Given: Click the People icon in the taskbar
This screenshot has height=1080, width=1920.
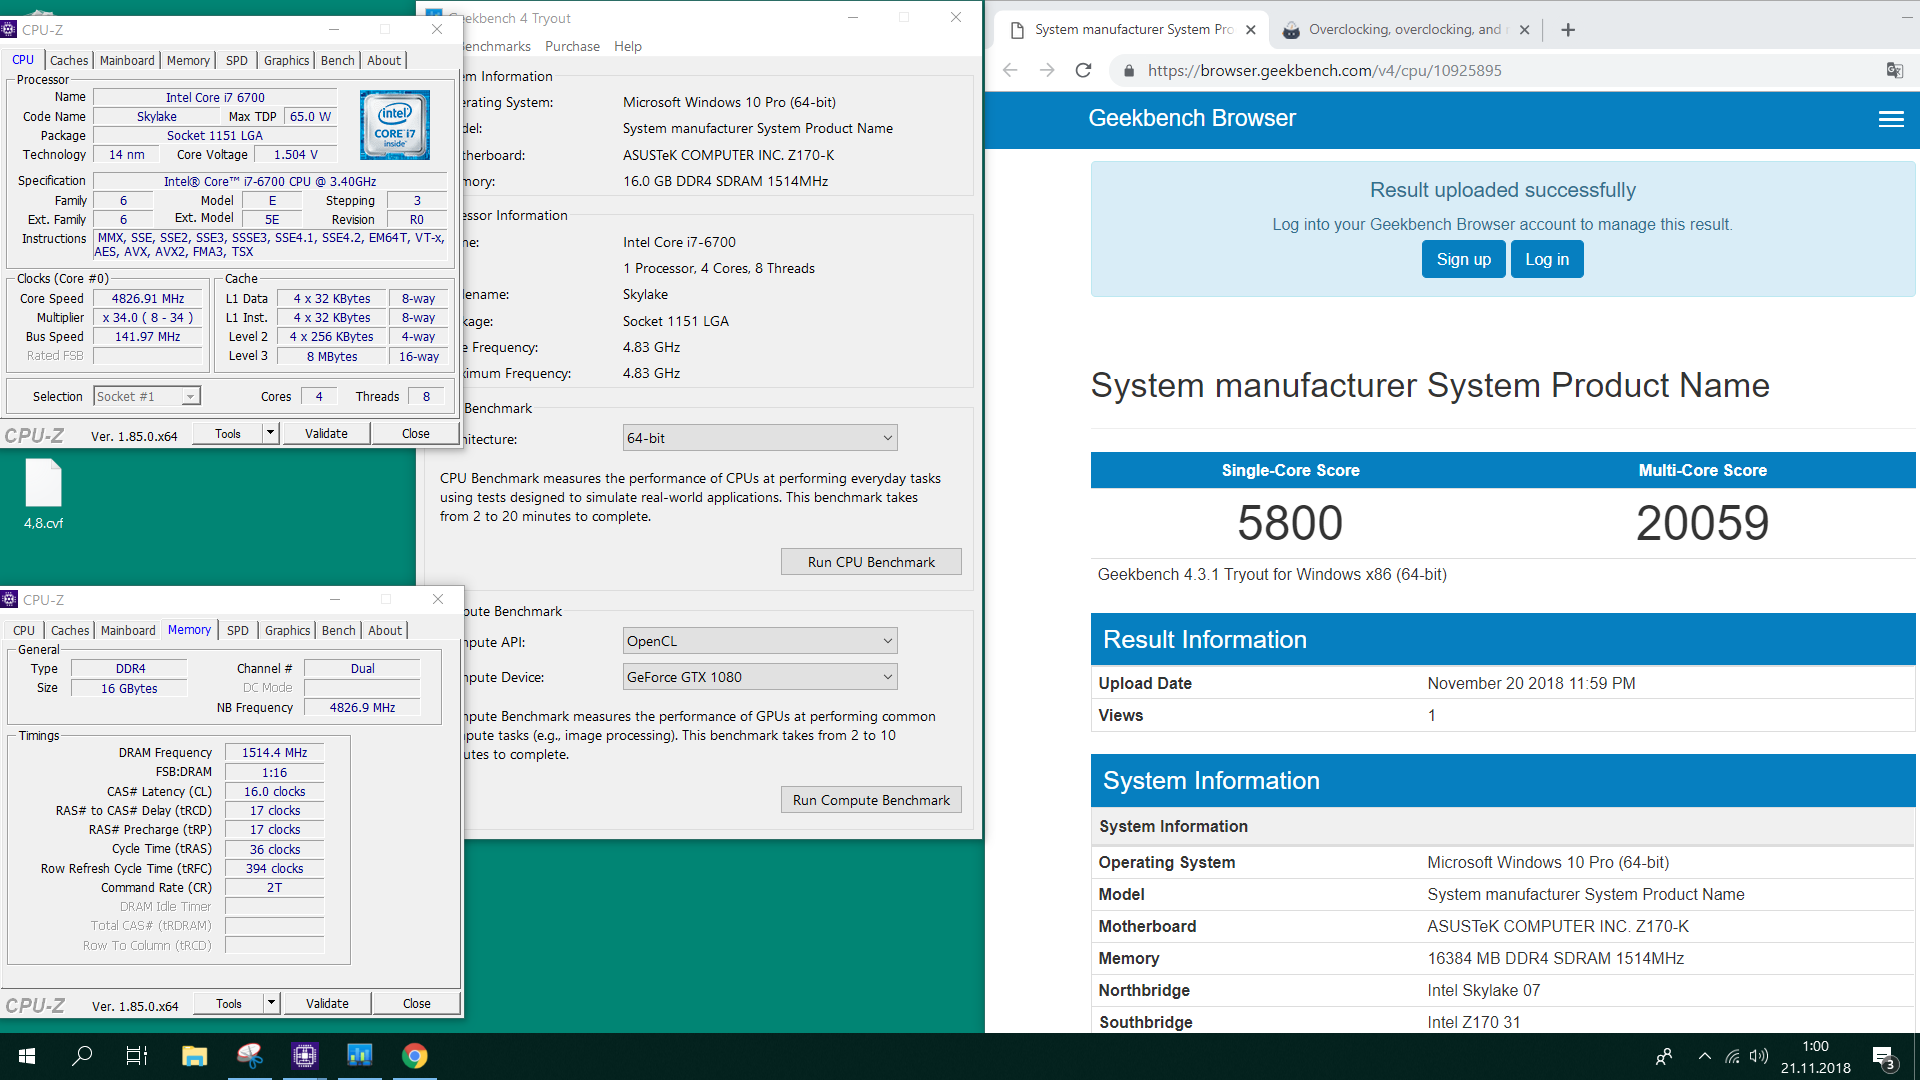Looking at the screenshot, I should [x=1664, y=1056].
